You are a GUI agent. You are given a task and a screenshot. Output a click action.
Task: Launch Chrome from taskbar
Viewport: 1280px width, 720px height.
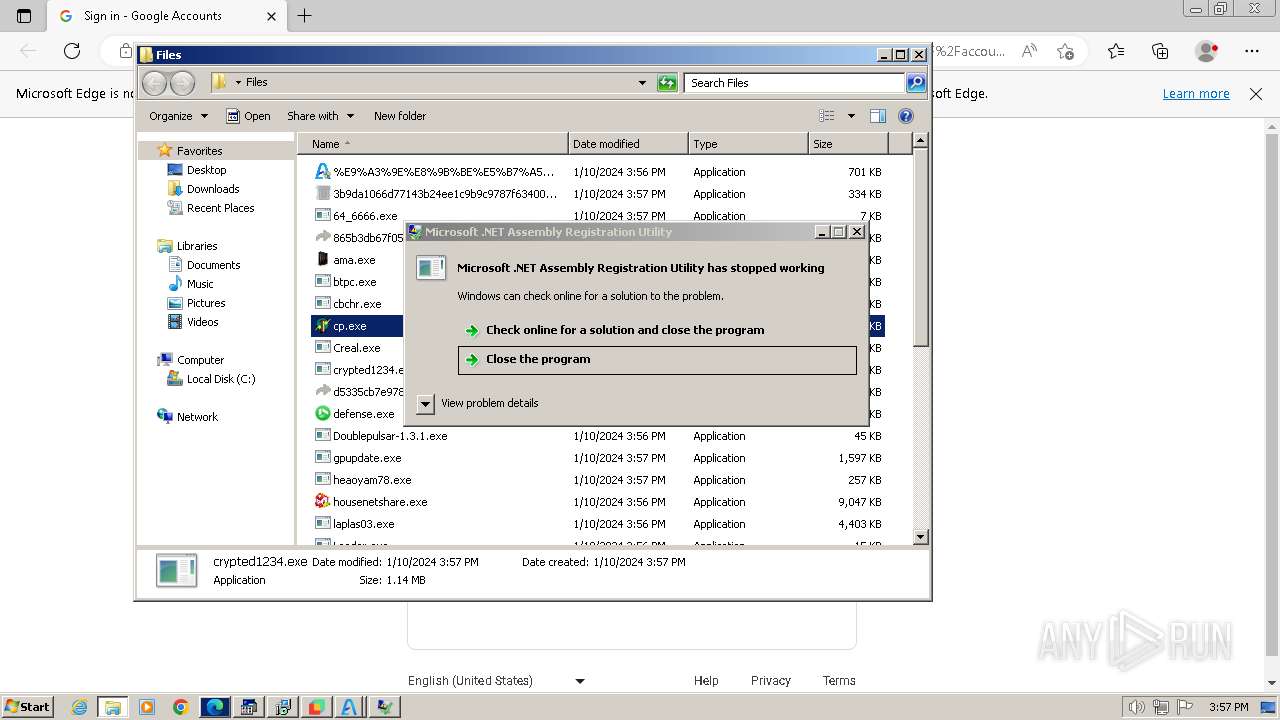180,707
